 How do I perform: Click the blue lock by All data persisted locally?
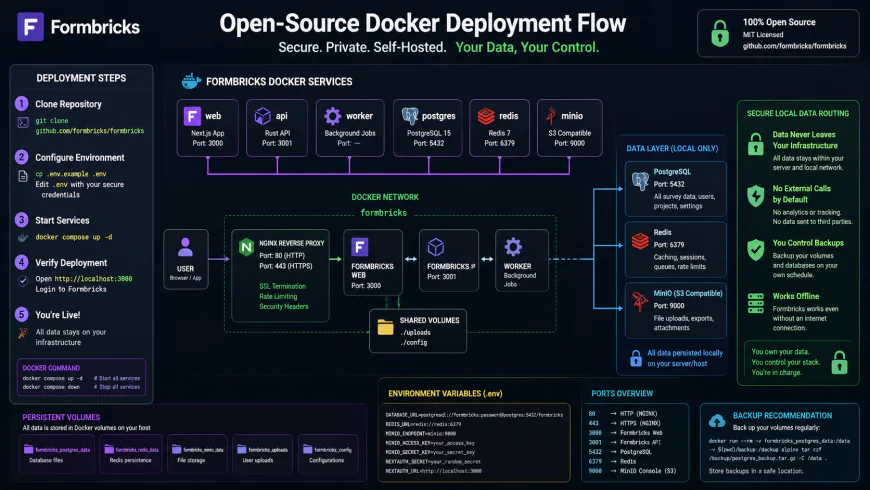tap(636, 358)
